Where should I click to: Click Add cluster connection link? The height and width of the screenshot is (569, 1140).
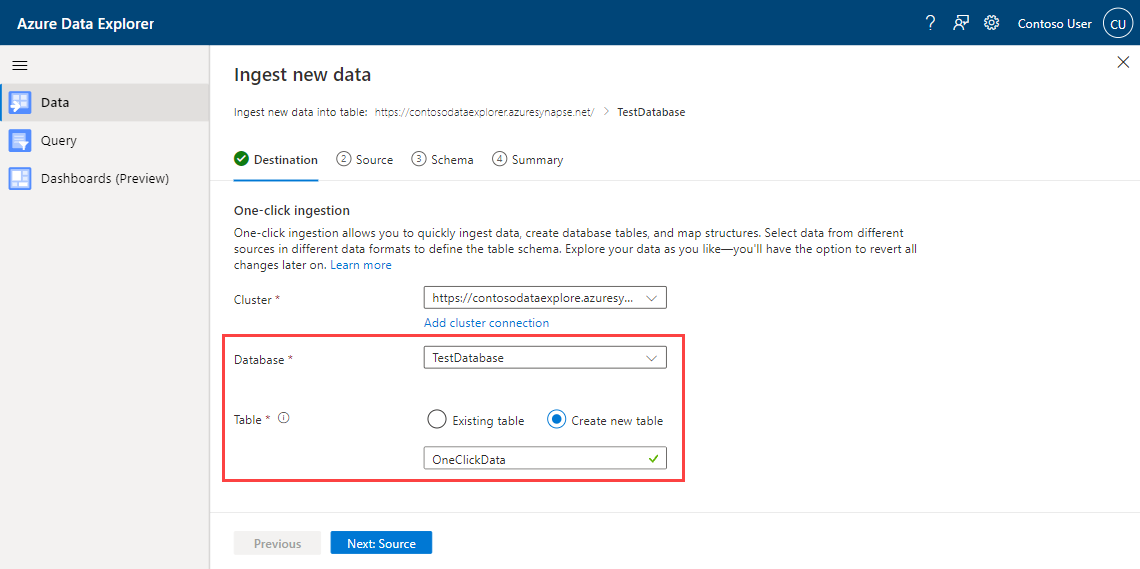coord(486,323)
